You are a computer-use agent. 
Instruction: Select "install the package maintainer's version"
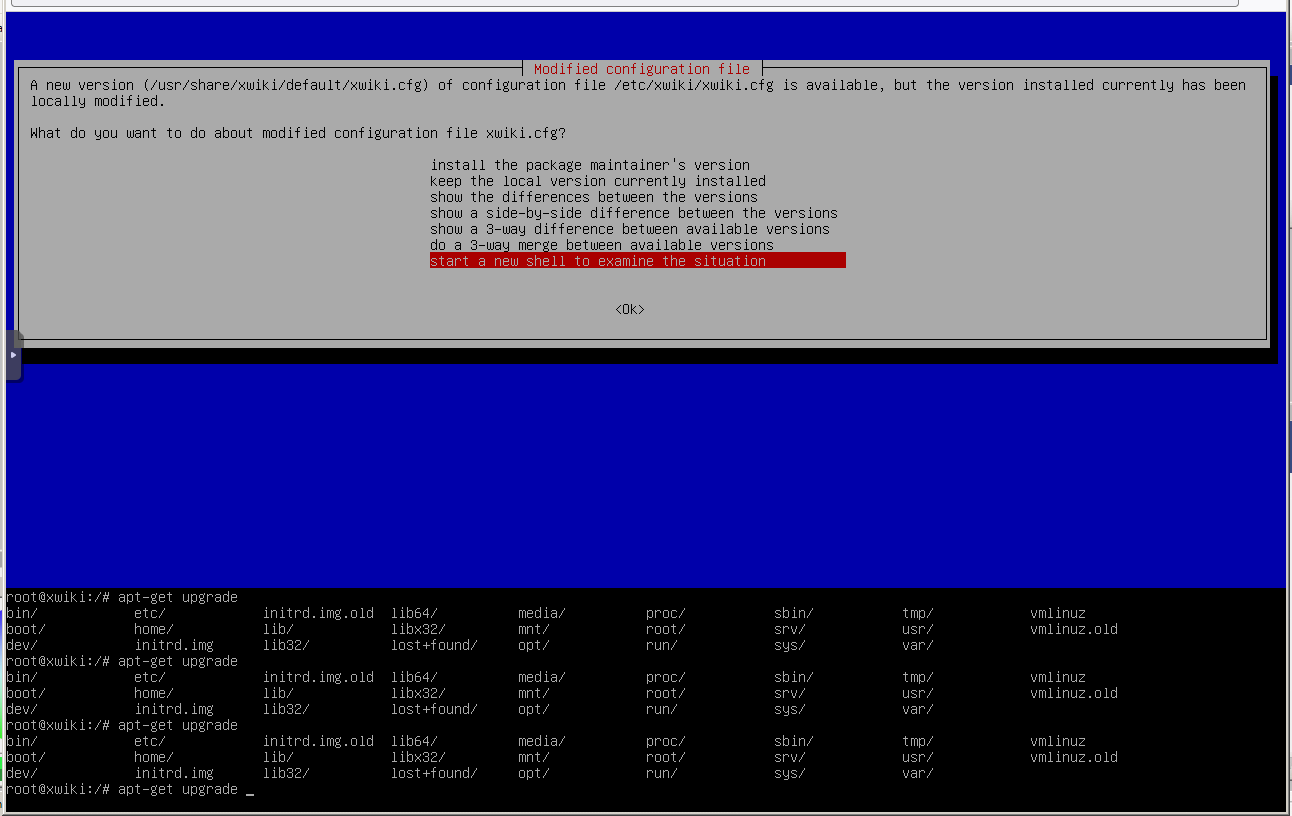[590, 165]
